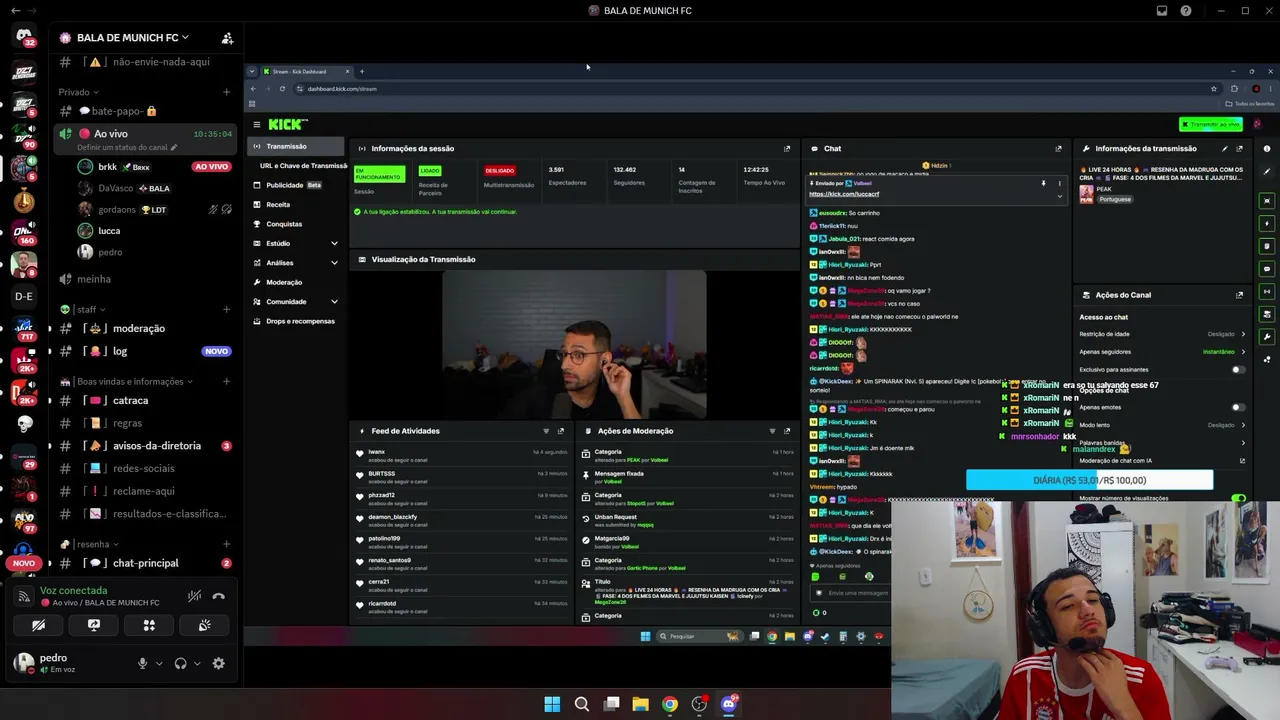This screenshot has height=720, width=1280.
Task: Filter the Feed de Atividades list
Action: click(x=546, y=431)
